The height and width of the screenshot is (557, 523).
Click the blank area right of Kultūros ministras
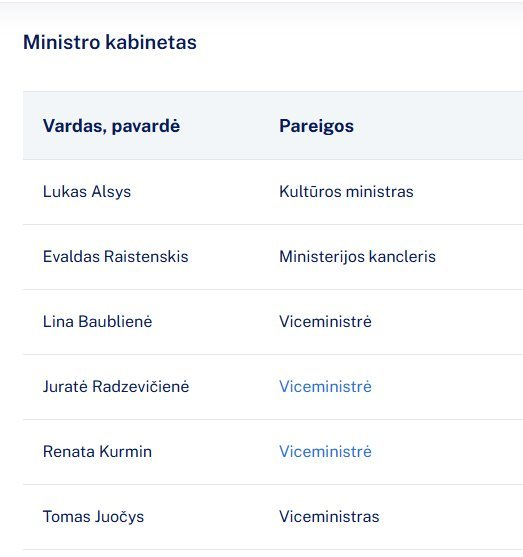pos(469,192)
